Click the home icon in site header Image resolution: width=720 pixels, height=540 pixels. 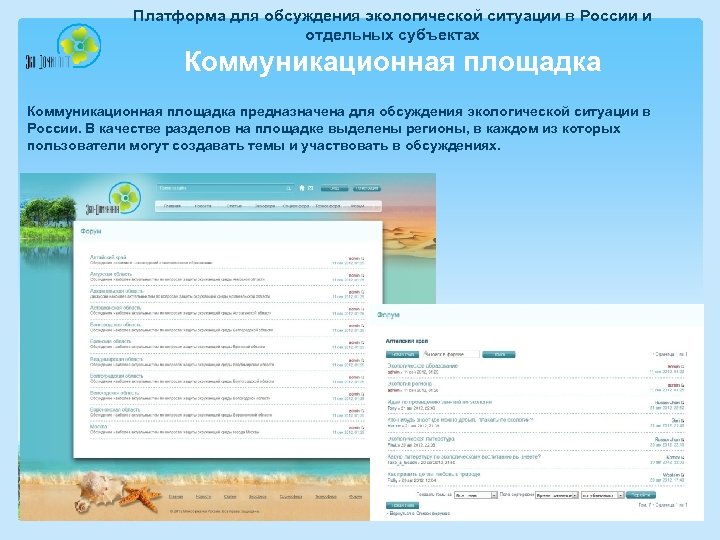click(x=302, y=188)
